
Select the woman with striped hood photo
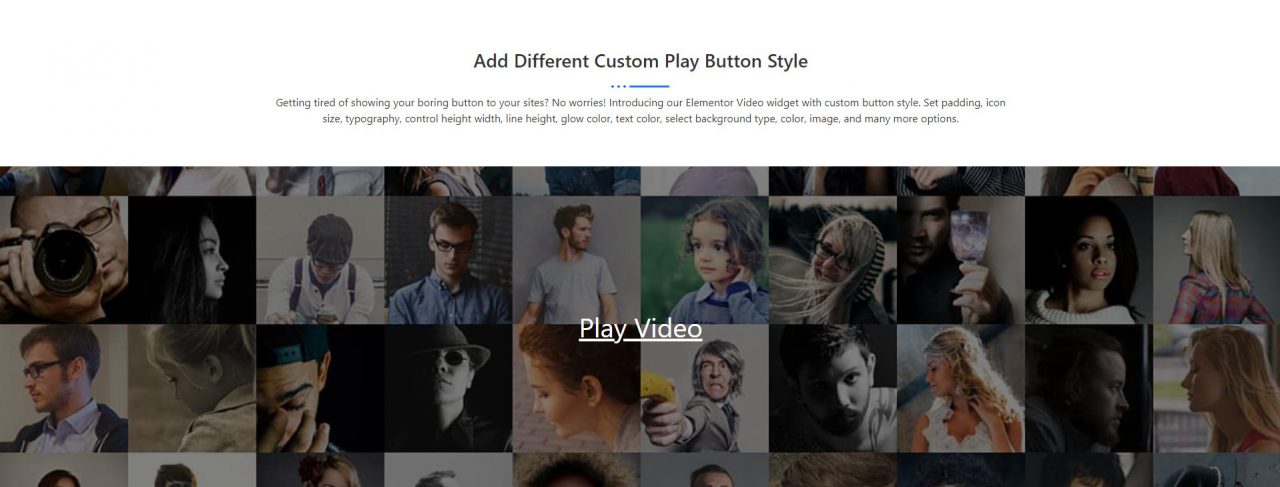coord(832,258)
